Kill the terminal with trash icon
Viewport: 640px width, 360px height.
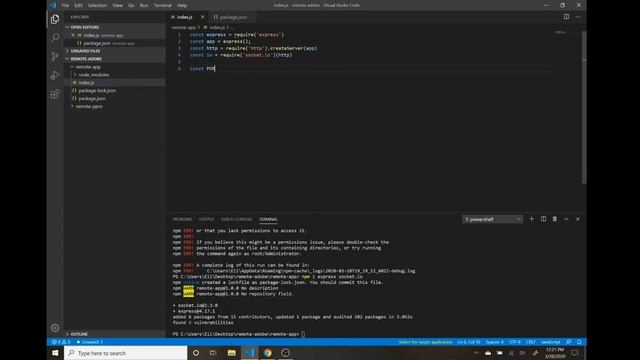554,219
